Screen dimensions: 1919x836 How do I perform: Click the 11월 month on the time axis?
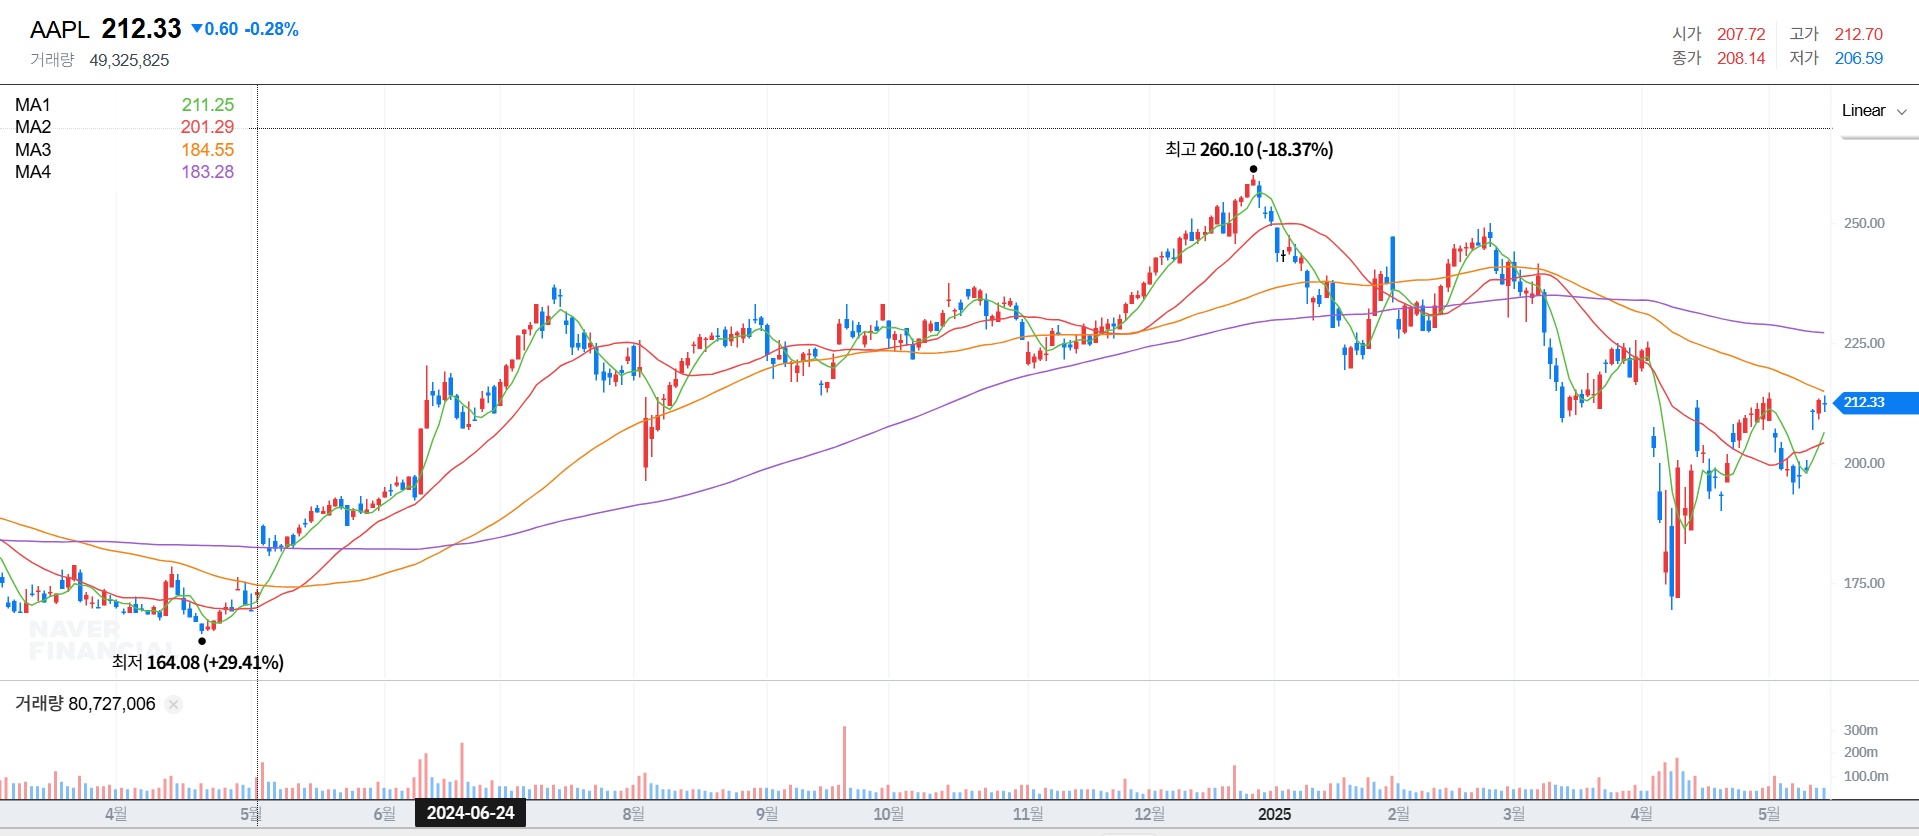coord(1028,814)
